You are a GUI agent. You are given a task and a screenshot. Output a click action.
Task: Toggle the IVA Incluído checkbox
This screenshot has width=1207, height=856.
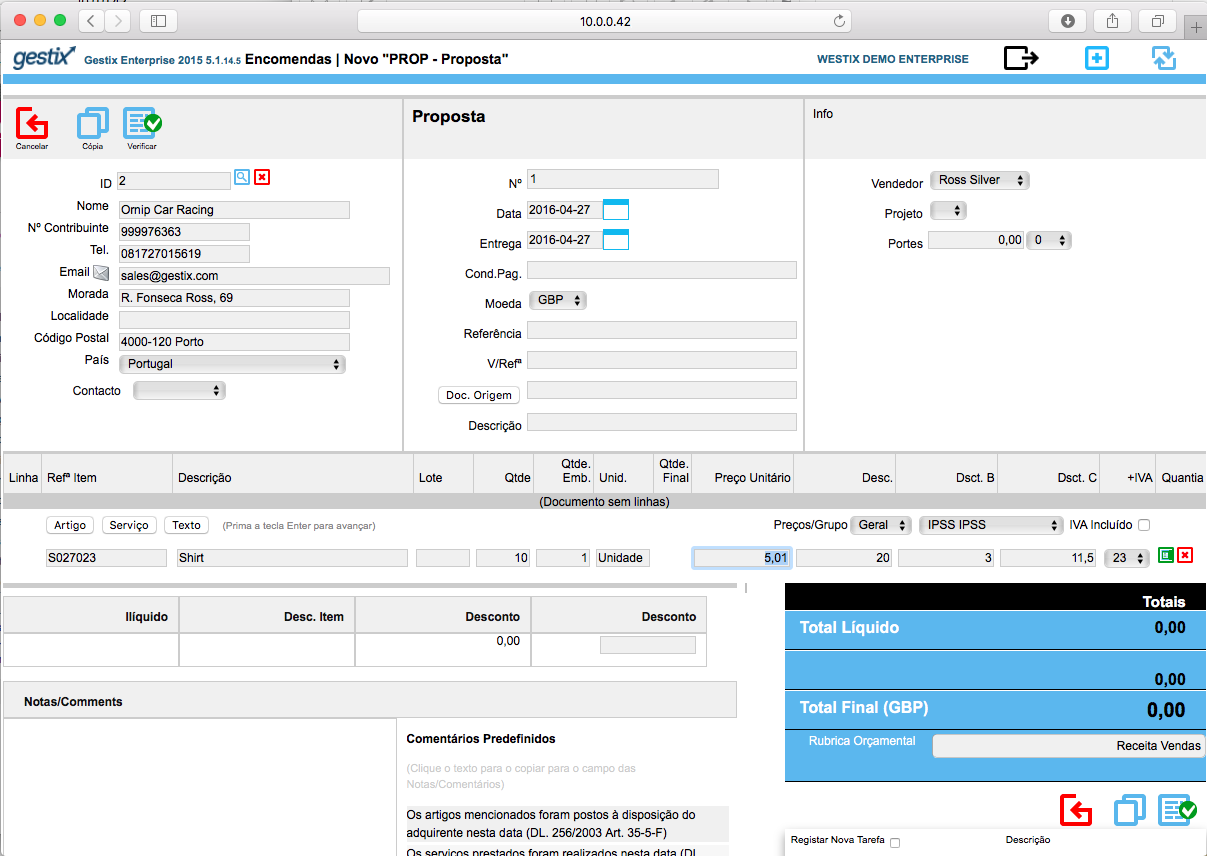pyautogui.click(x=1144, y=525)
